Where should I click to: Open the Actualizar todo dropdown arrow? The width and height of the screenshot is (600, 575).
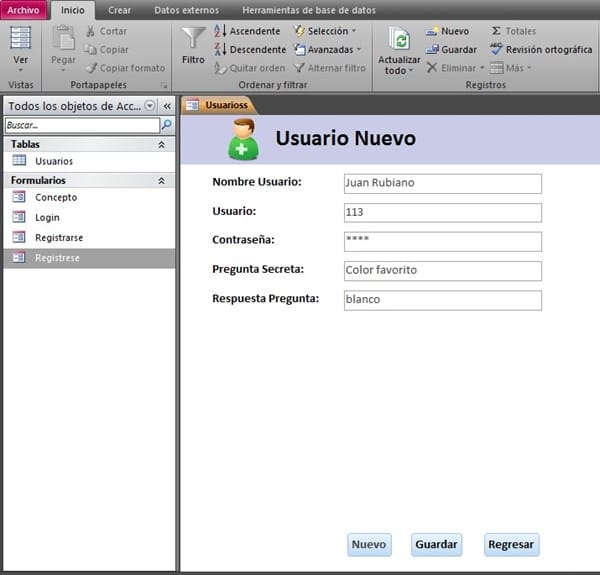[411, 70]
